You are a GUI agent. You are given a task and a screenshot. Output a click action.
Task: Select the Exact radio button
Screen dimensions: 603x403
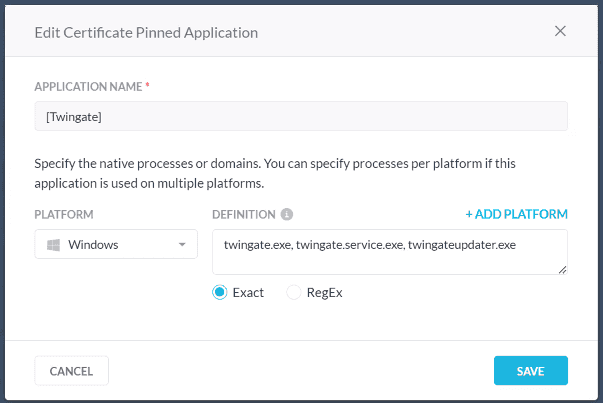[x=220, y=293]
